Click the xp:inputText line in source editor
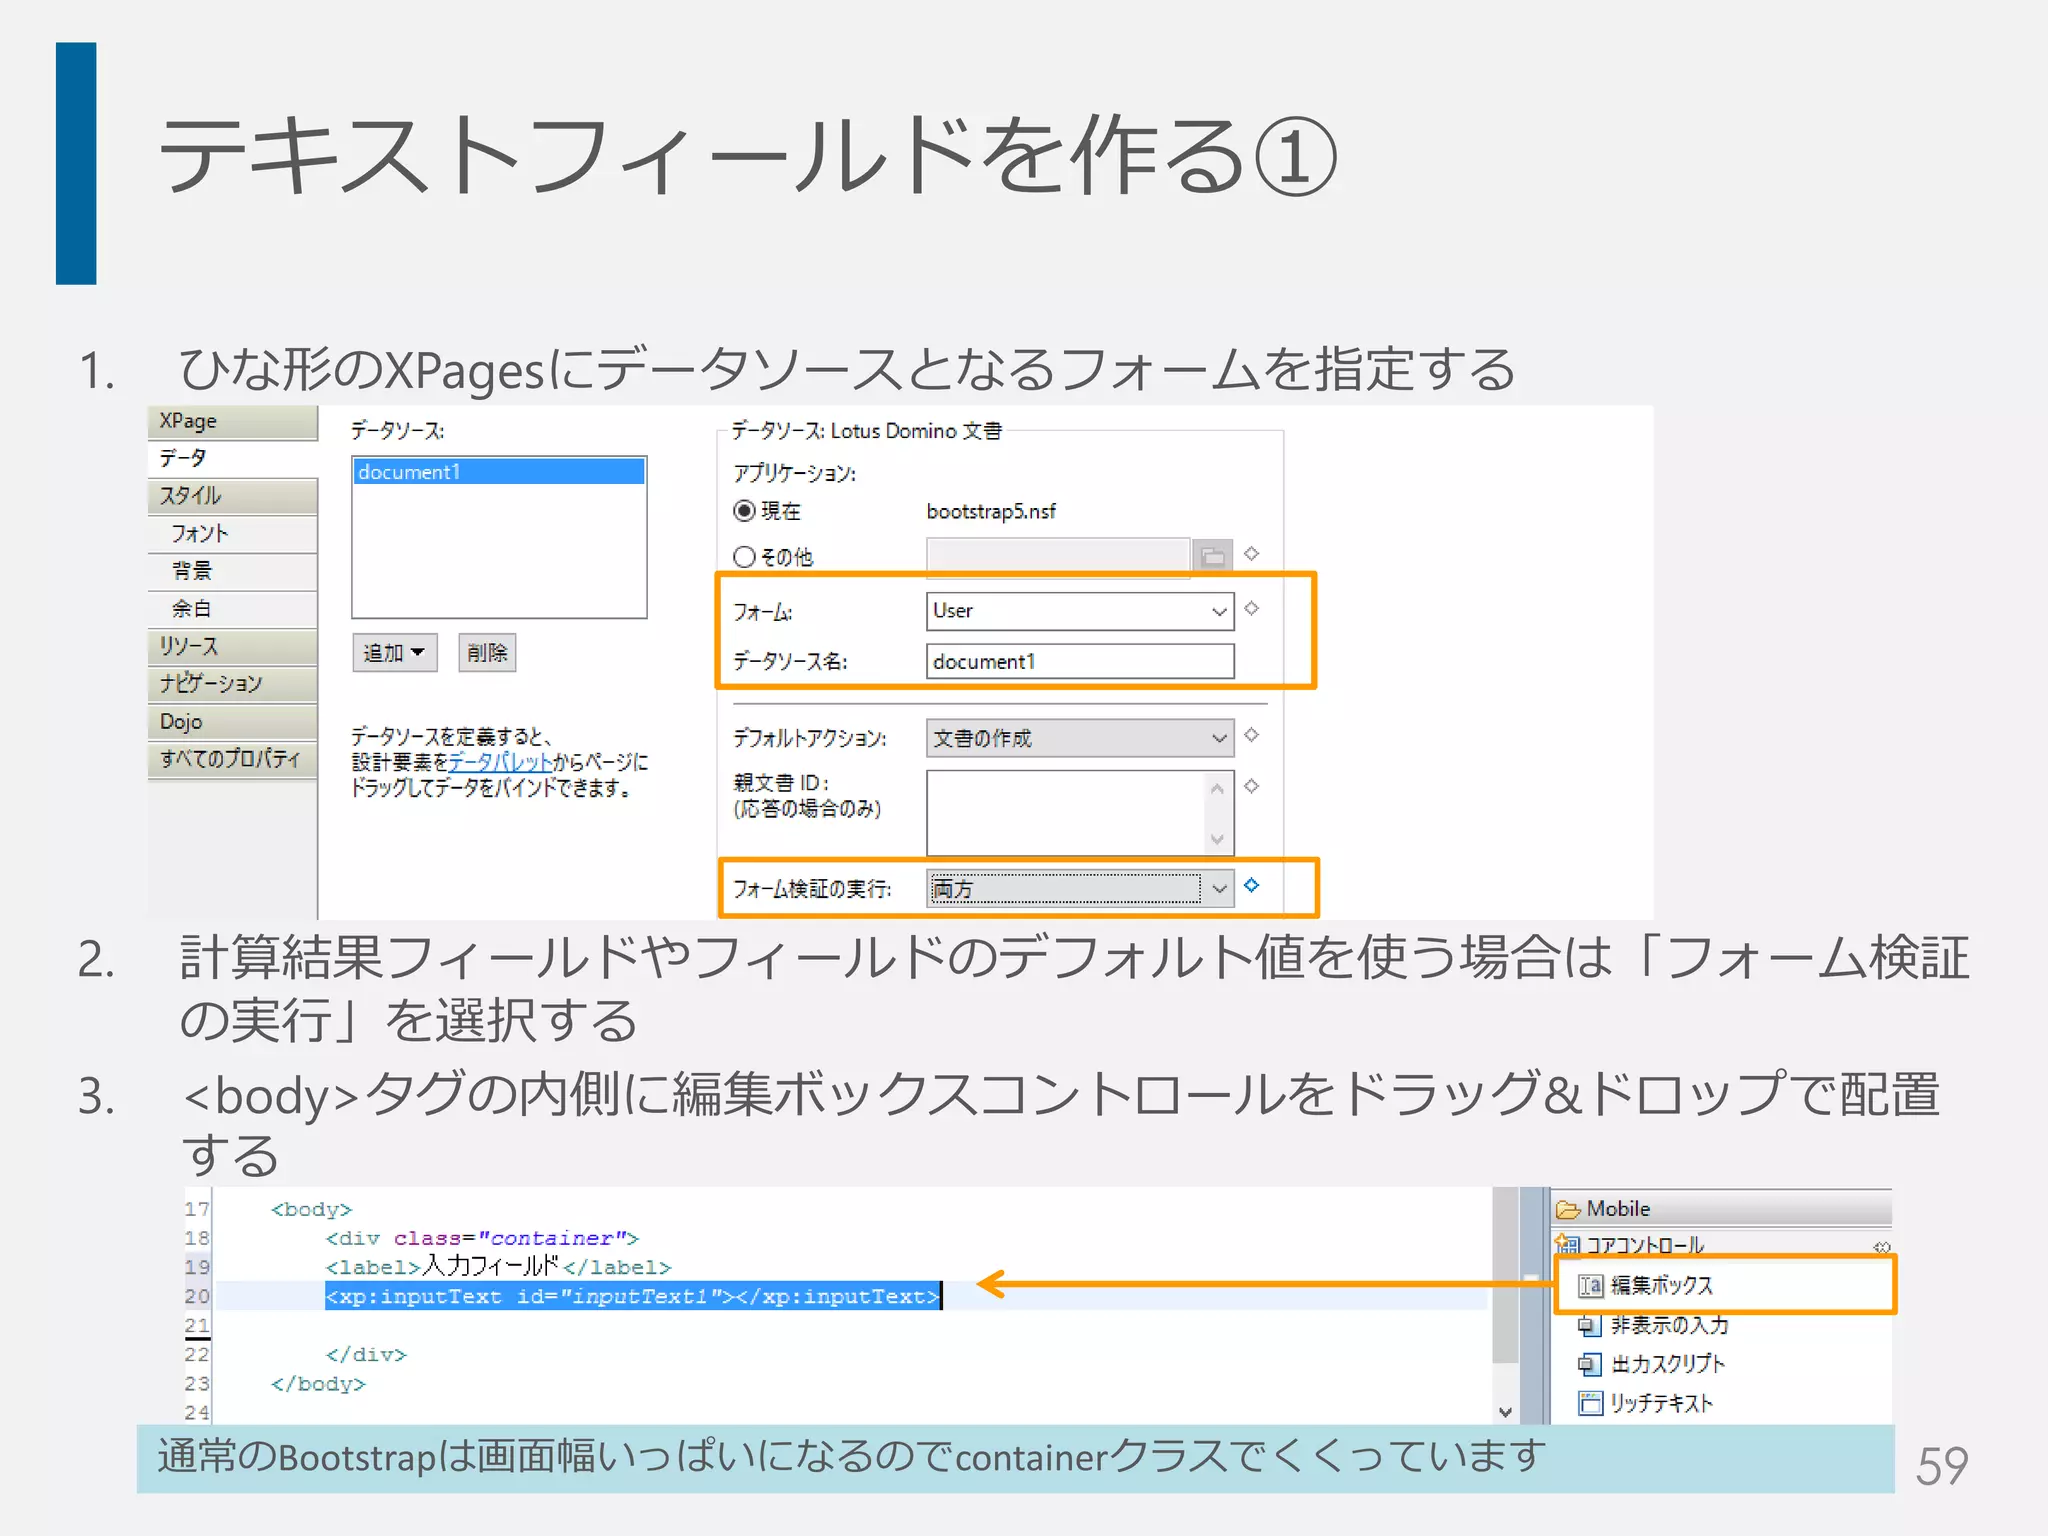The width and height of the screenshot is (2048, 1536). click(x=632, y=1297)
